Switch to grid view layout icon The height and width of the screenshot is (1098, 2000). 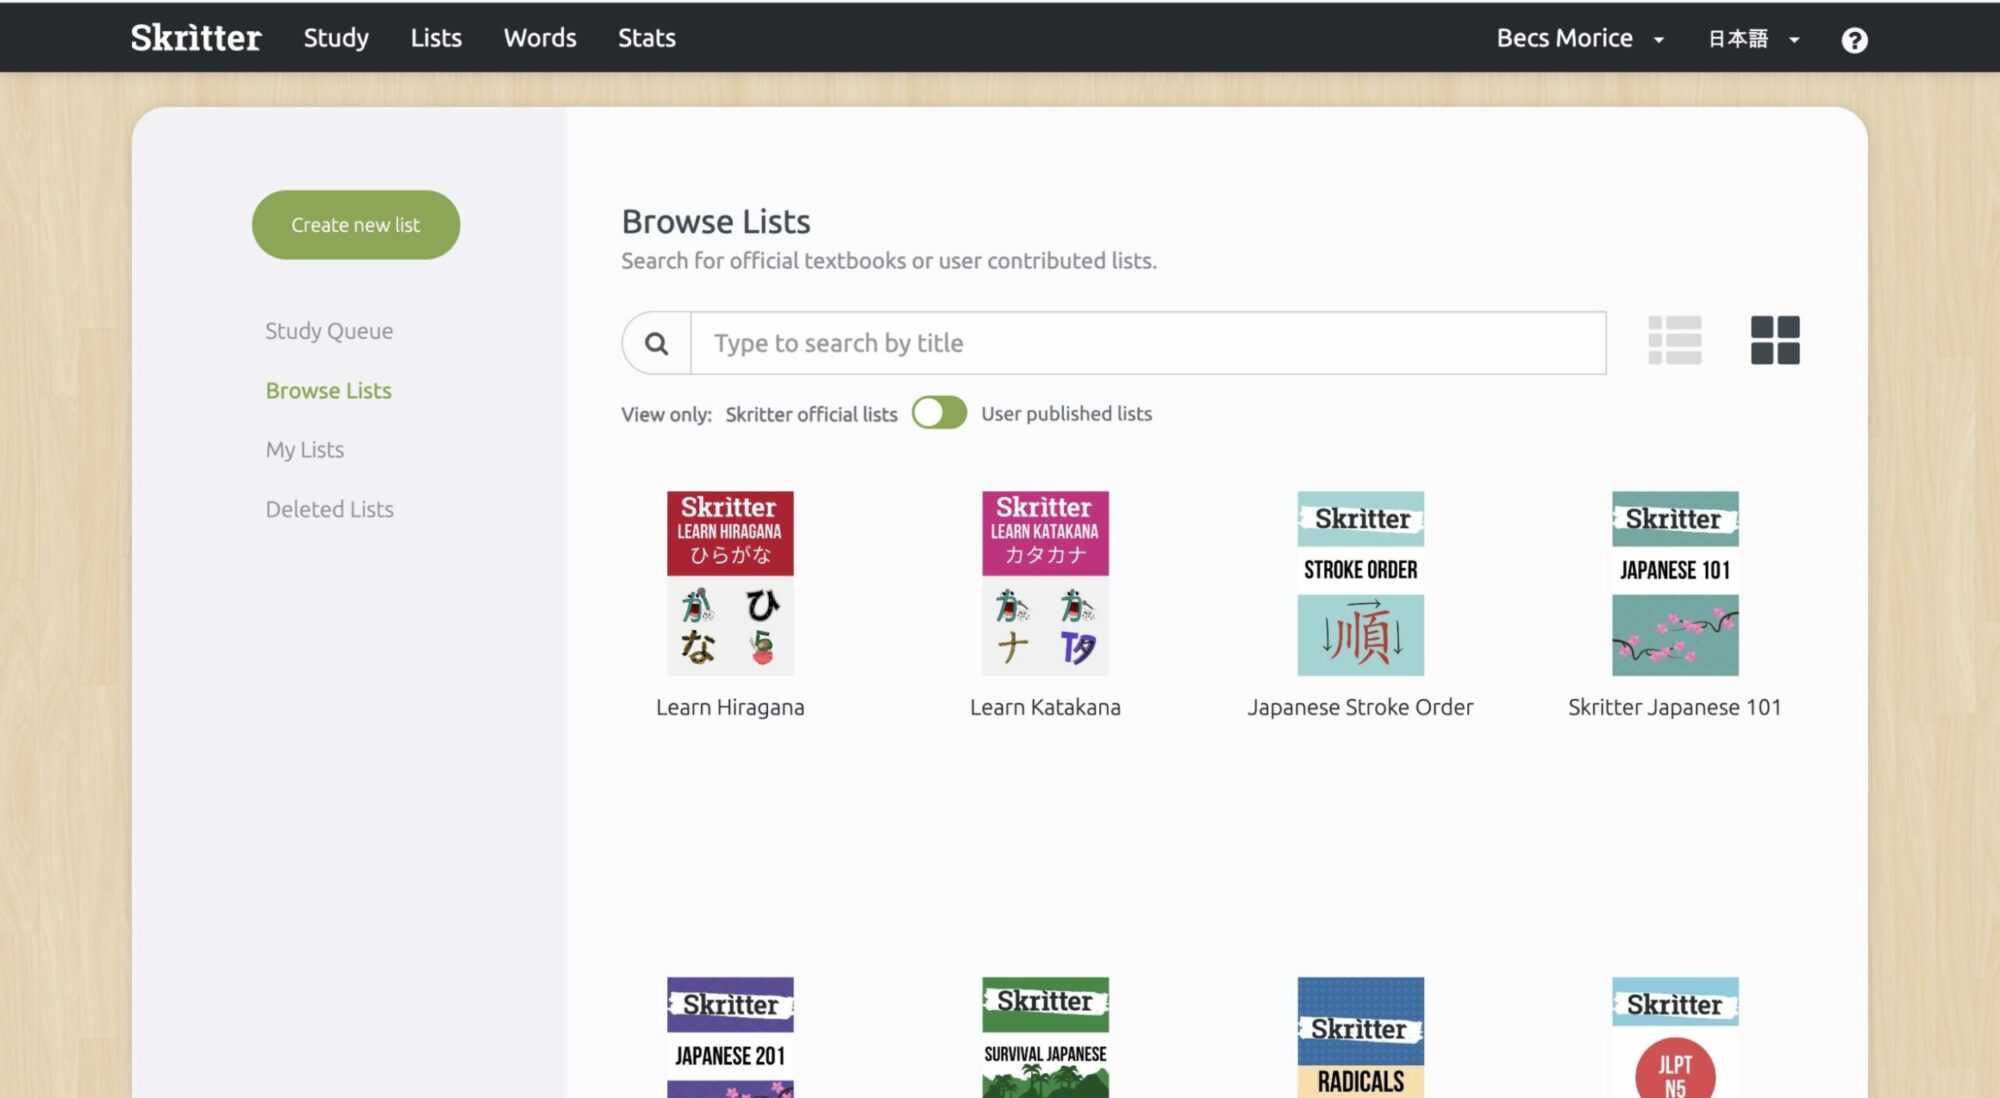[1775, 341]
